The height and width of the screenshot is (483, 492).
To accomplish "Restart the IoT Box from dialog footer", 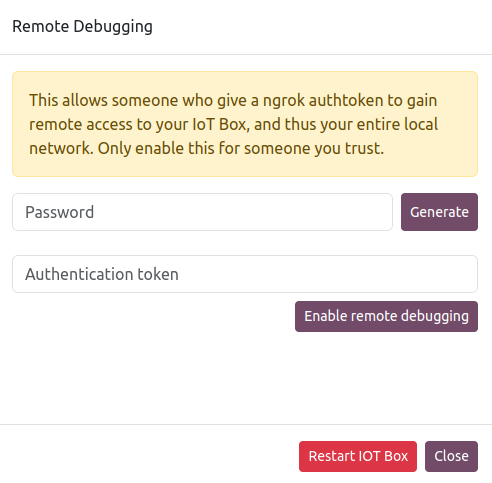I will tap(358, 456).
